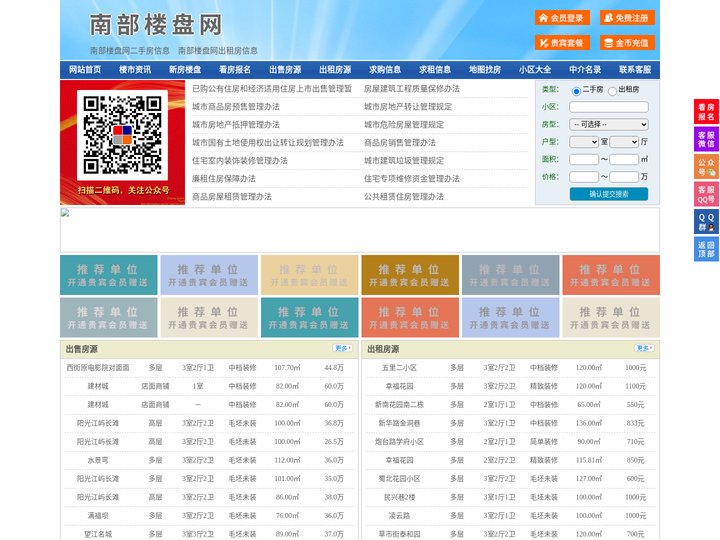The width and height of the screenshot is (720, 540).
Task: Click the broken image icon under the banner
Action: coord(65,213)
